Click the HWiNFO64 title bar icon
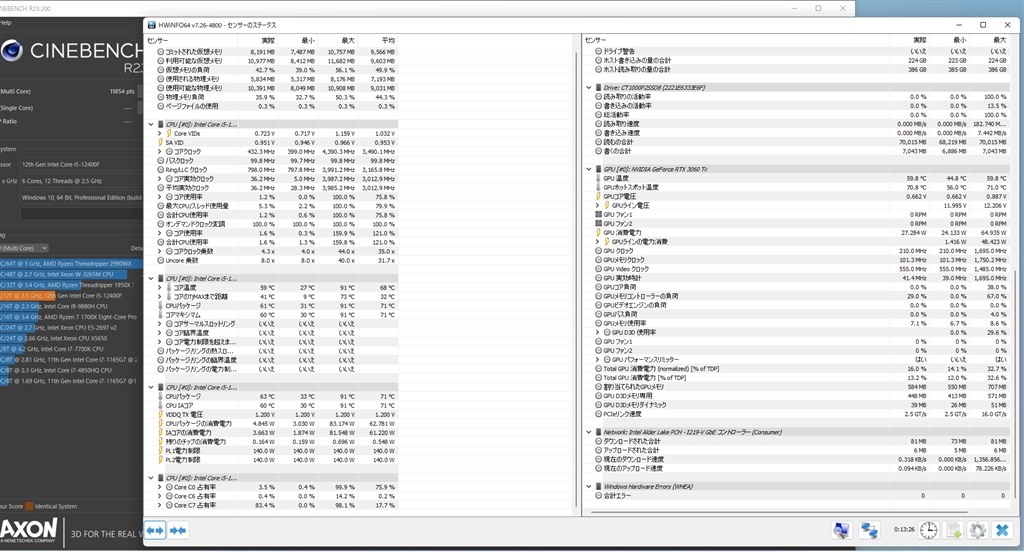This screenshot has width=1024, height=552. [152, 25]
